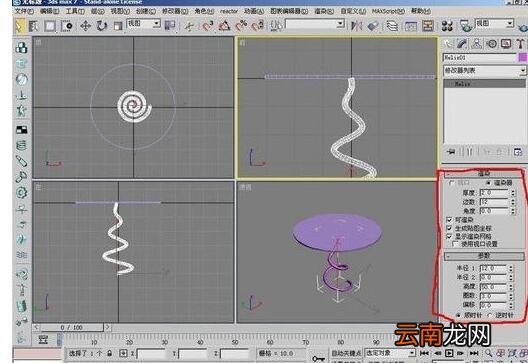Switch to the Modify command panel
The width and height of the screenshot is (528, 363).
pos(462,44)
